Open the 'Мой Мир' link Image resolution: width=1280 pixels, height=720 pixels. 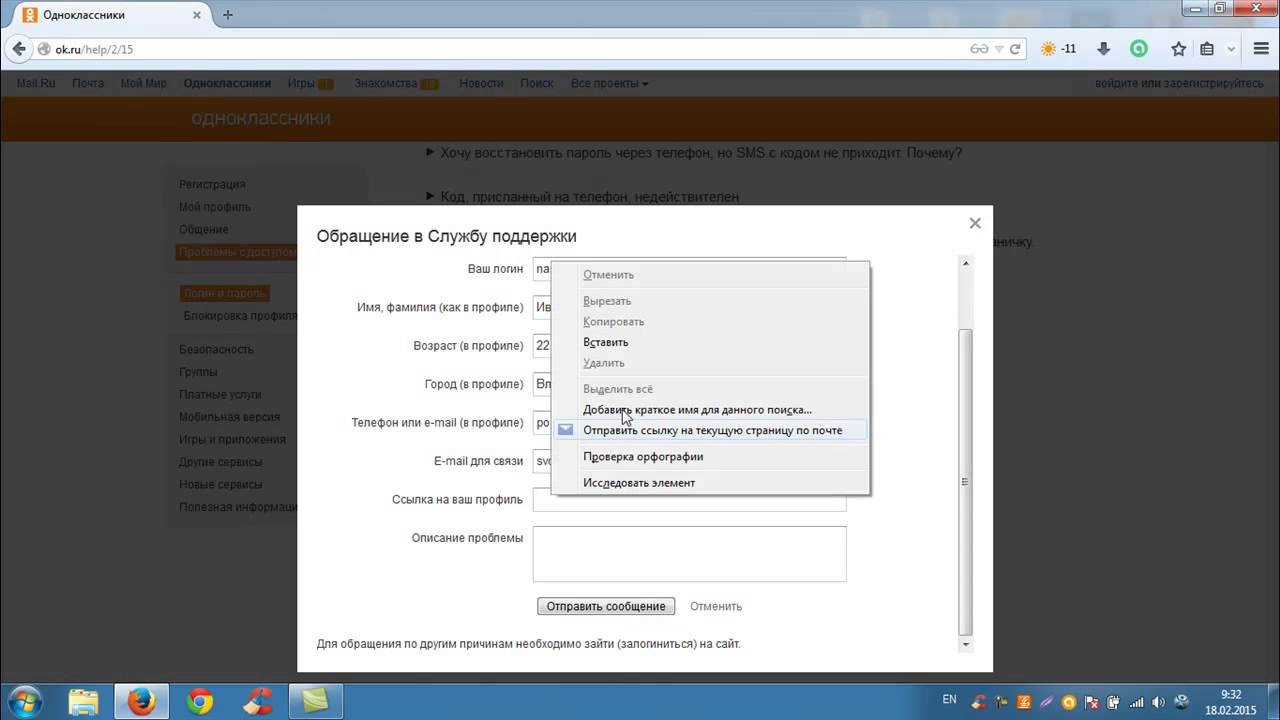pyautogui.click(x=144, y=83)
